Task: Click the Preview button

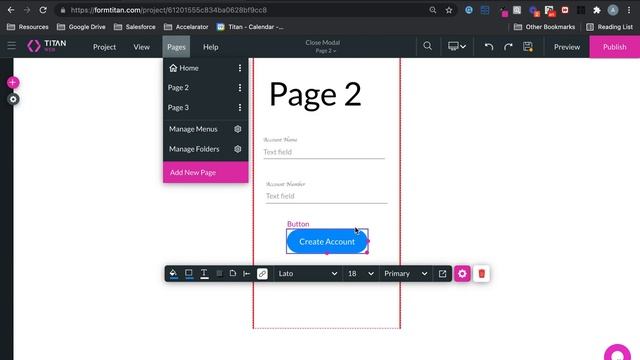Action: click(x=567, y=47)
